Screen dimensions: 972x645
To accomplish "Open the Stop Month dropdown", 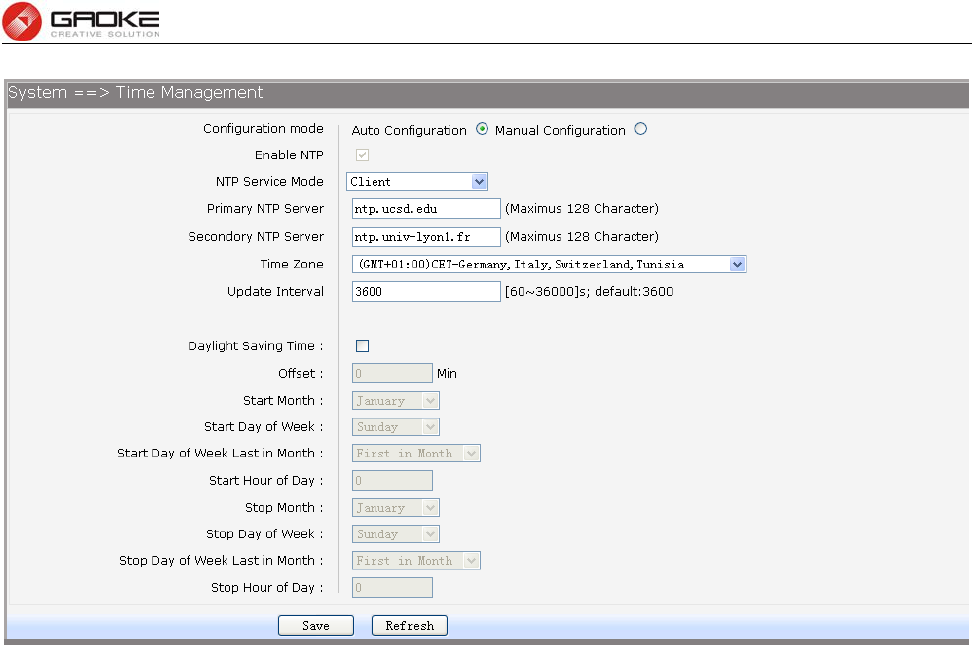I will pyautogui.click(x=395, y=508).
